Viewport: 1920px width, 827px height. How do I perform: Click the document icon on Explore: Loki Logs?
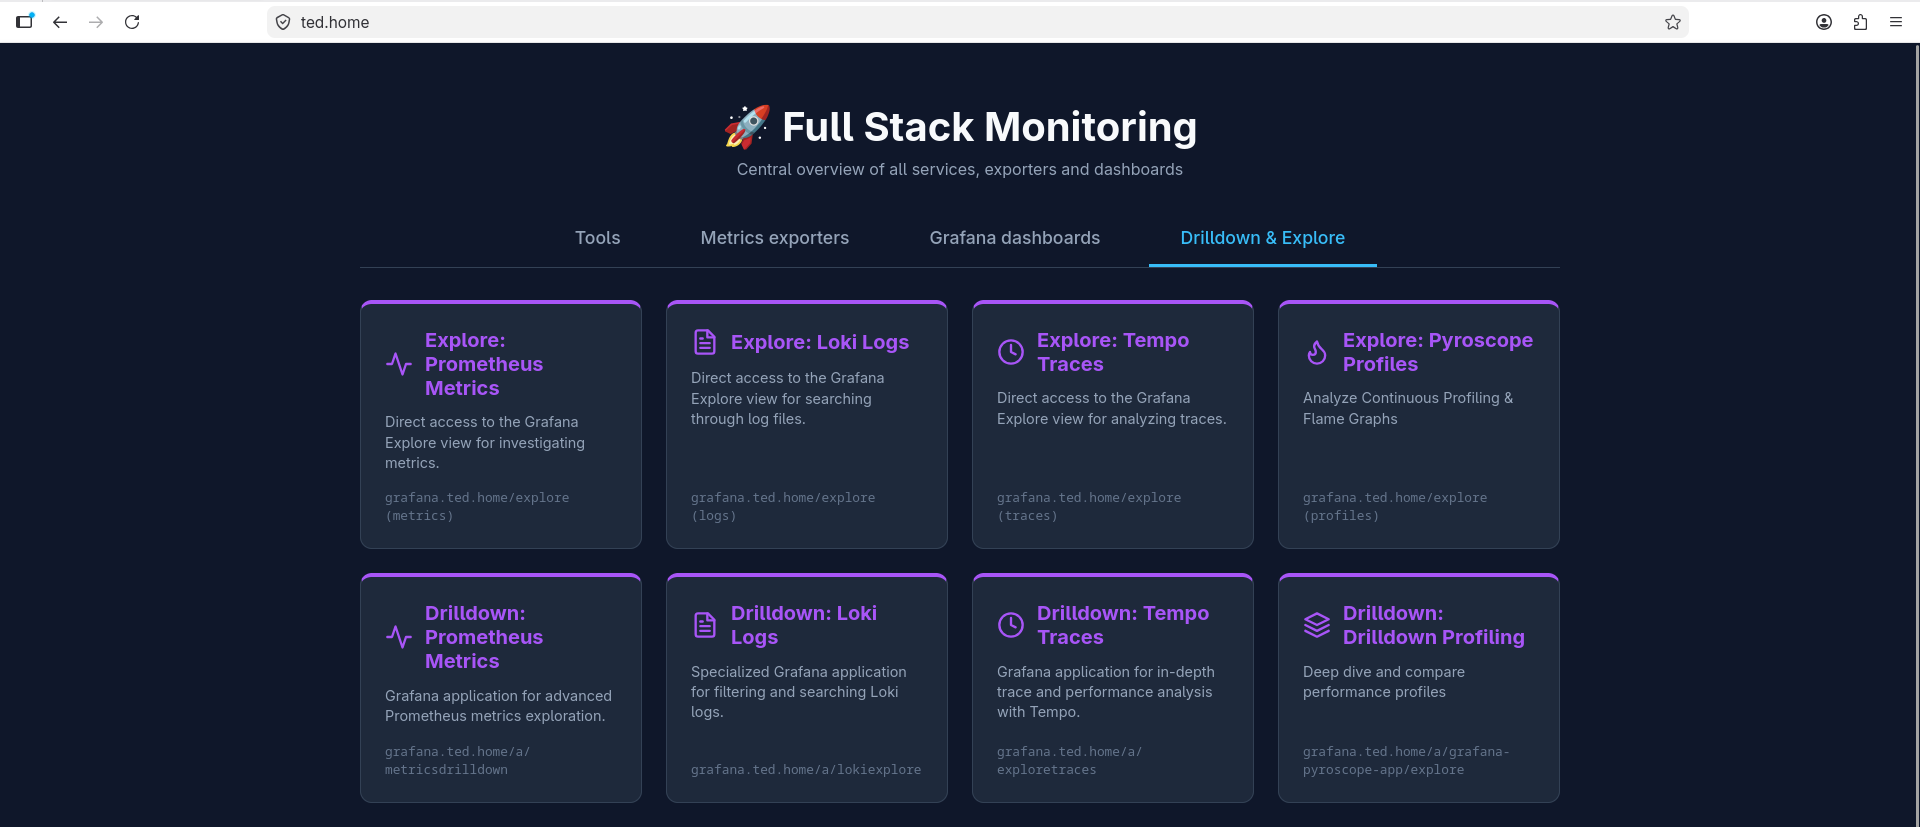pos(705,342)
